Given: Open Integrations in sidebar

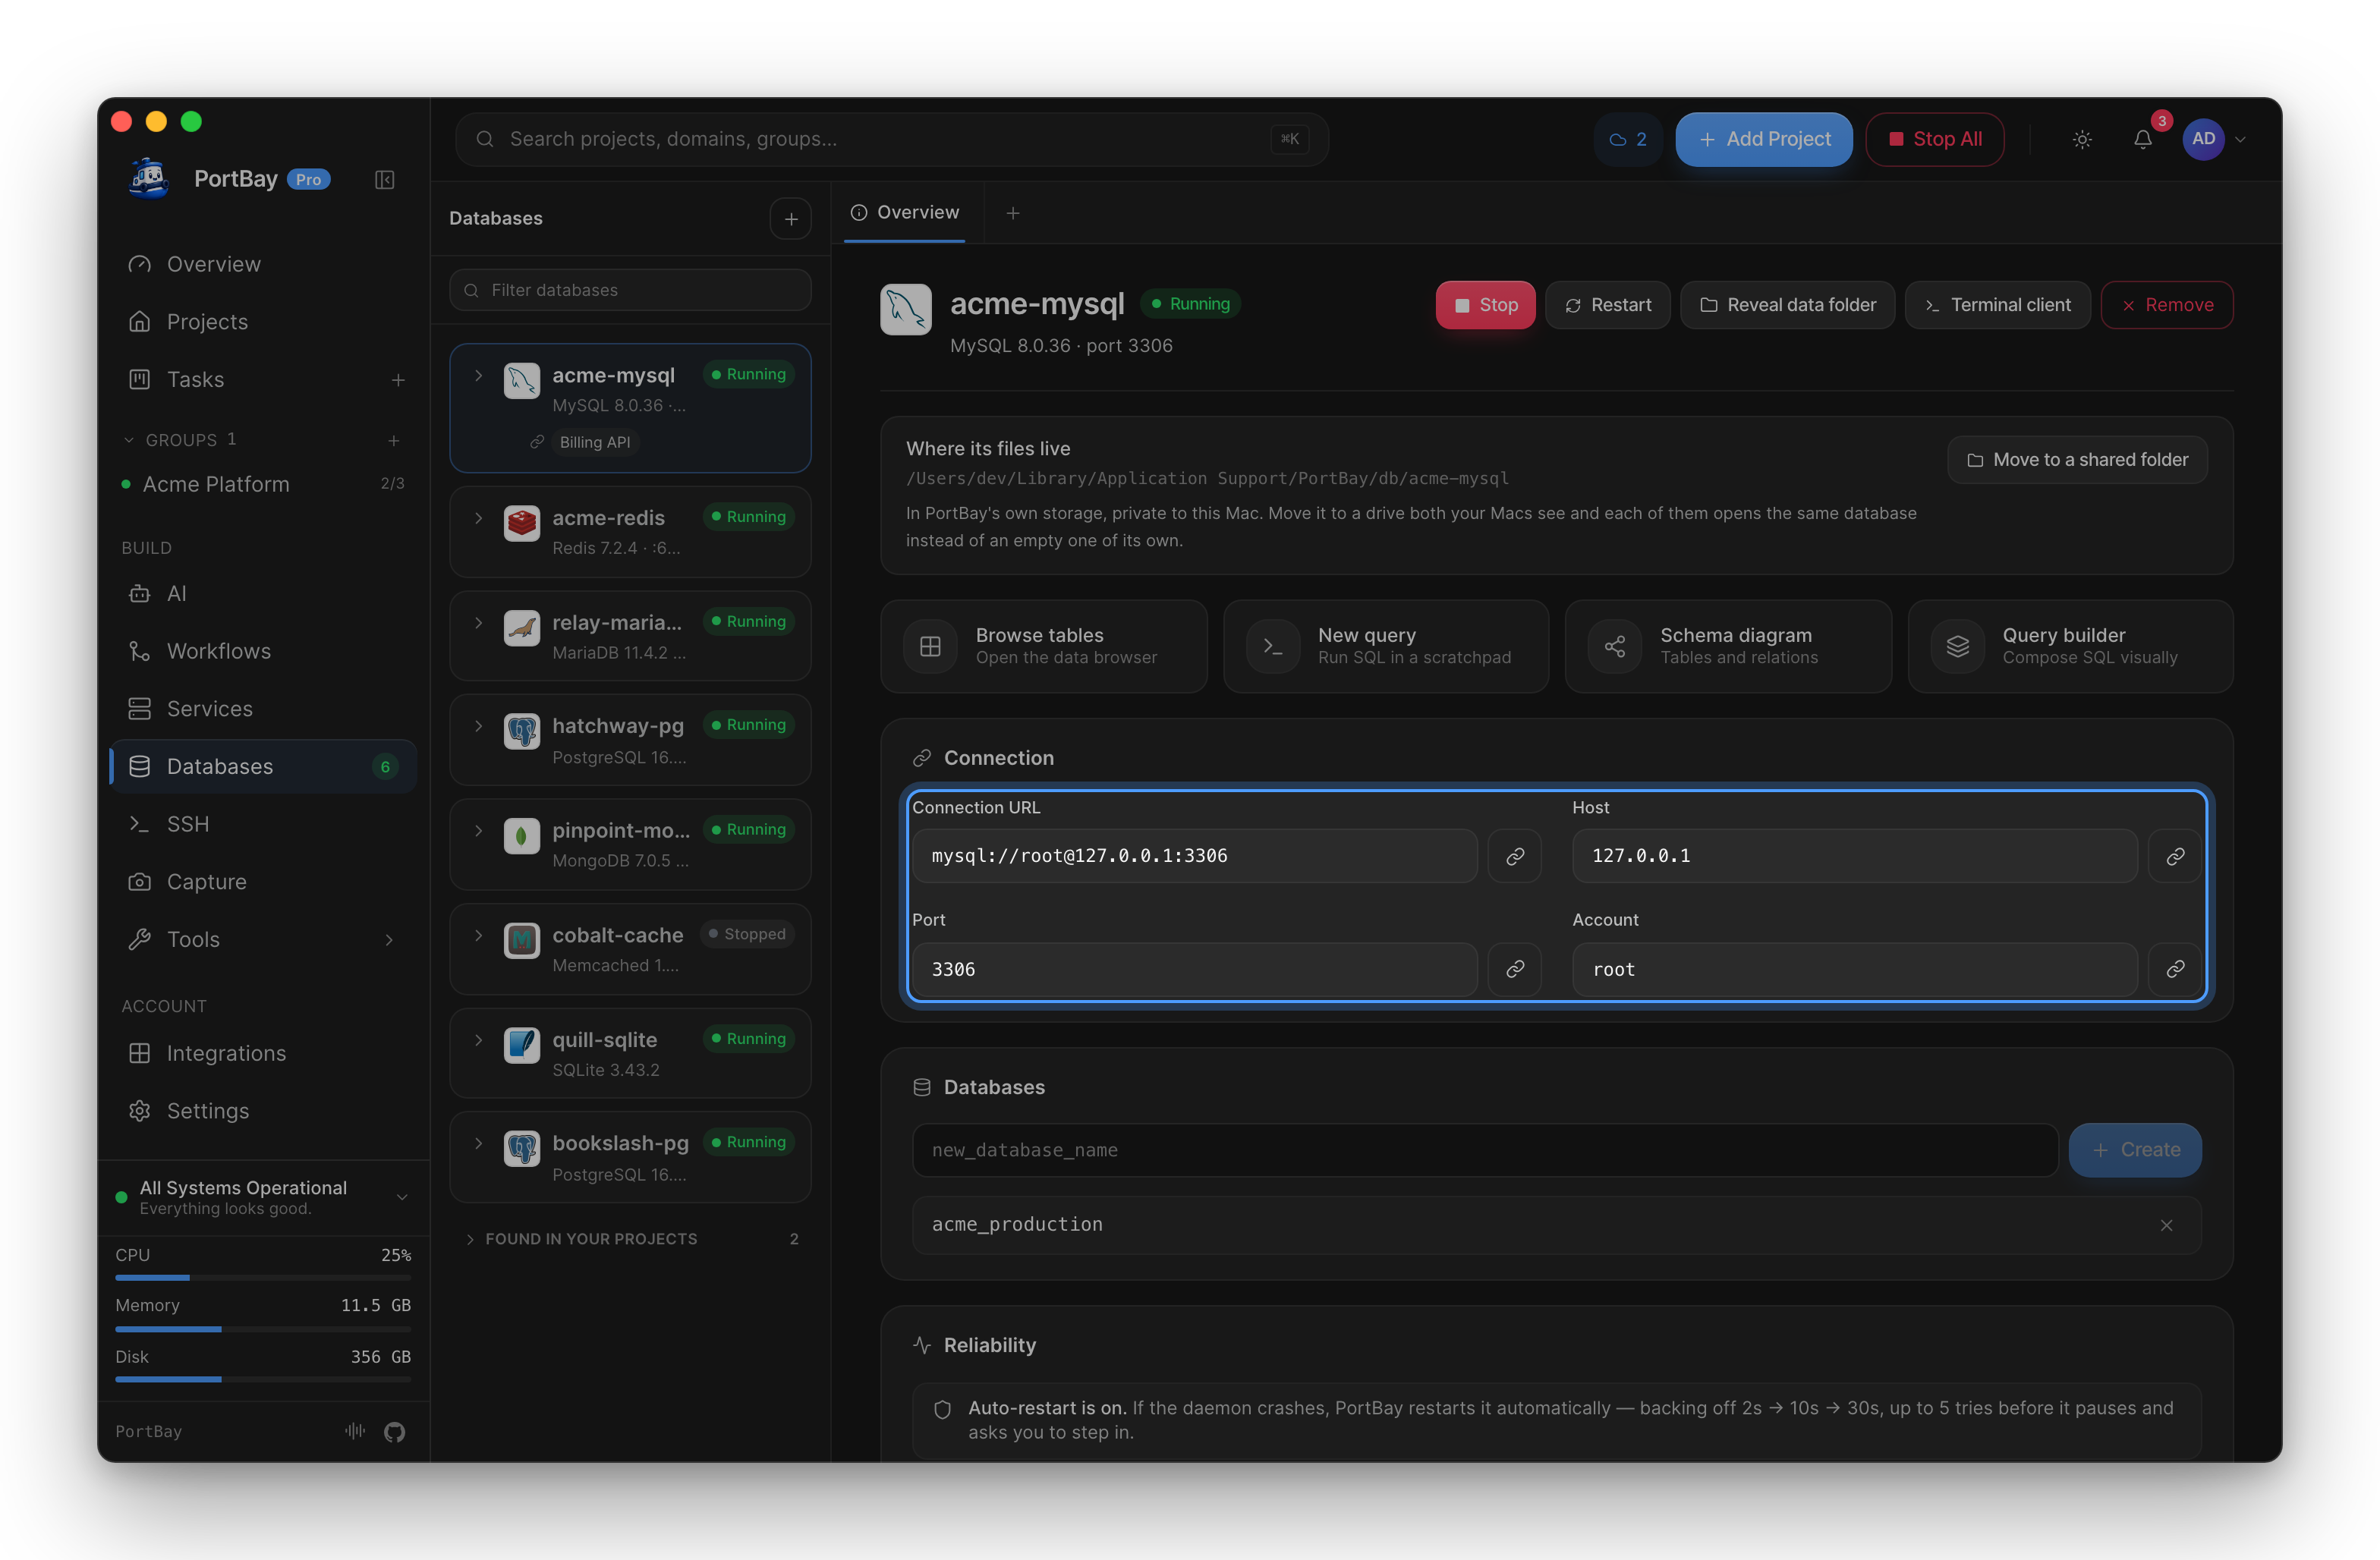Looking at the screenshot, I should 263,1053.
